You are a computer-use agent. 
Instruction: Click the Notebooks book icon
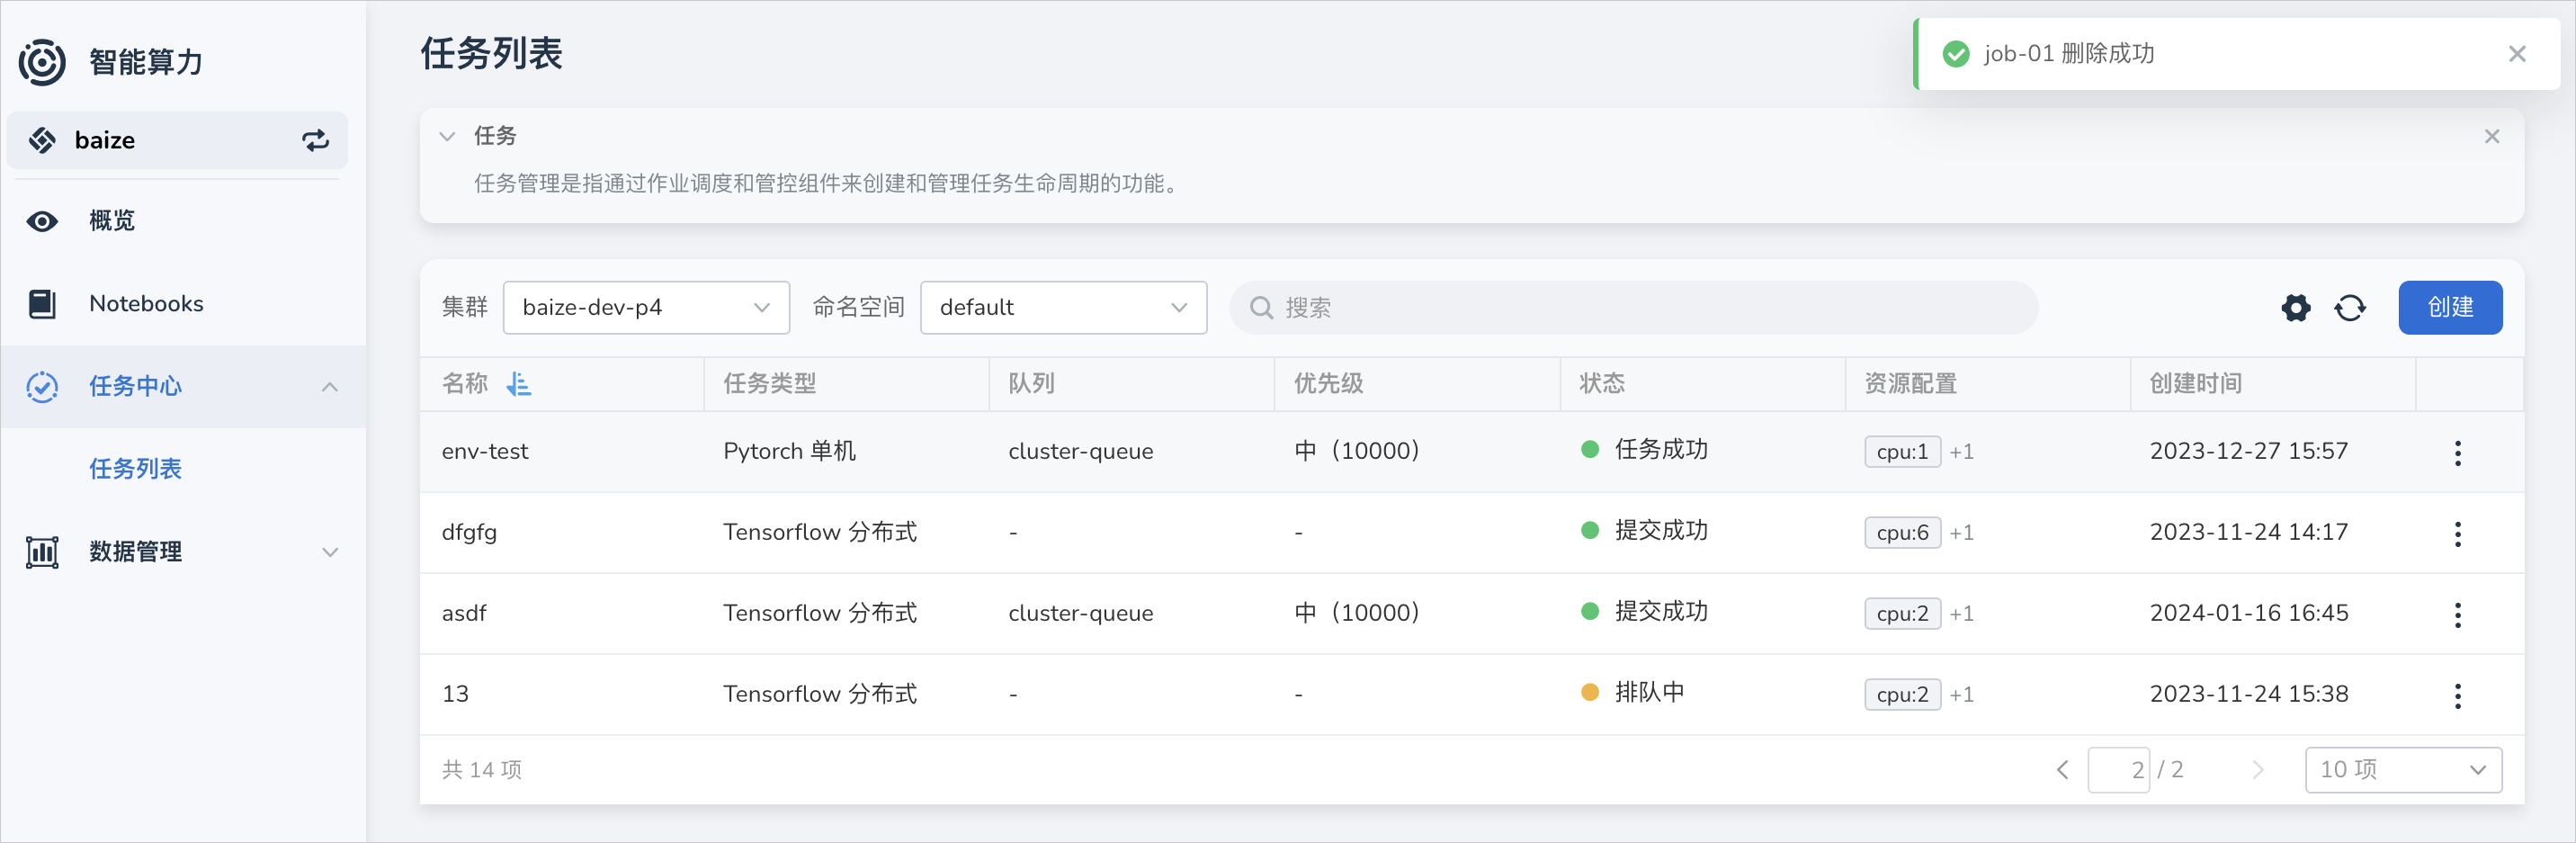tap(42, 304)
